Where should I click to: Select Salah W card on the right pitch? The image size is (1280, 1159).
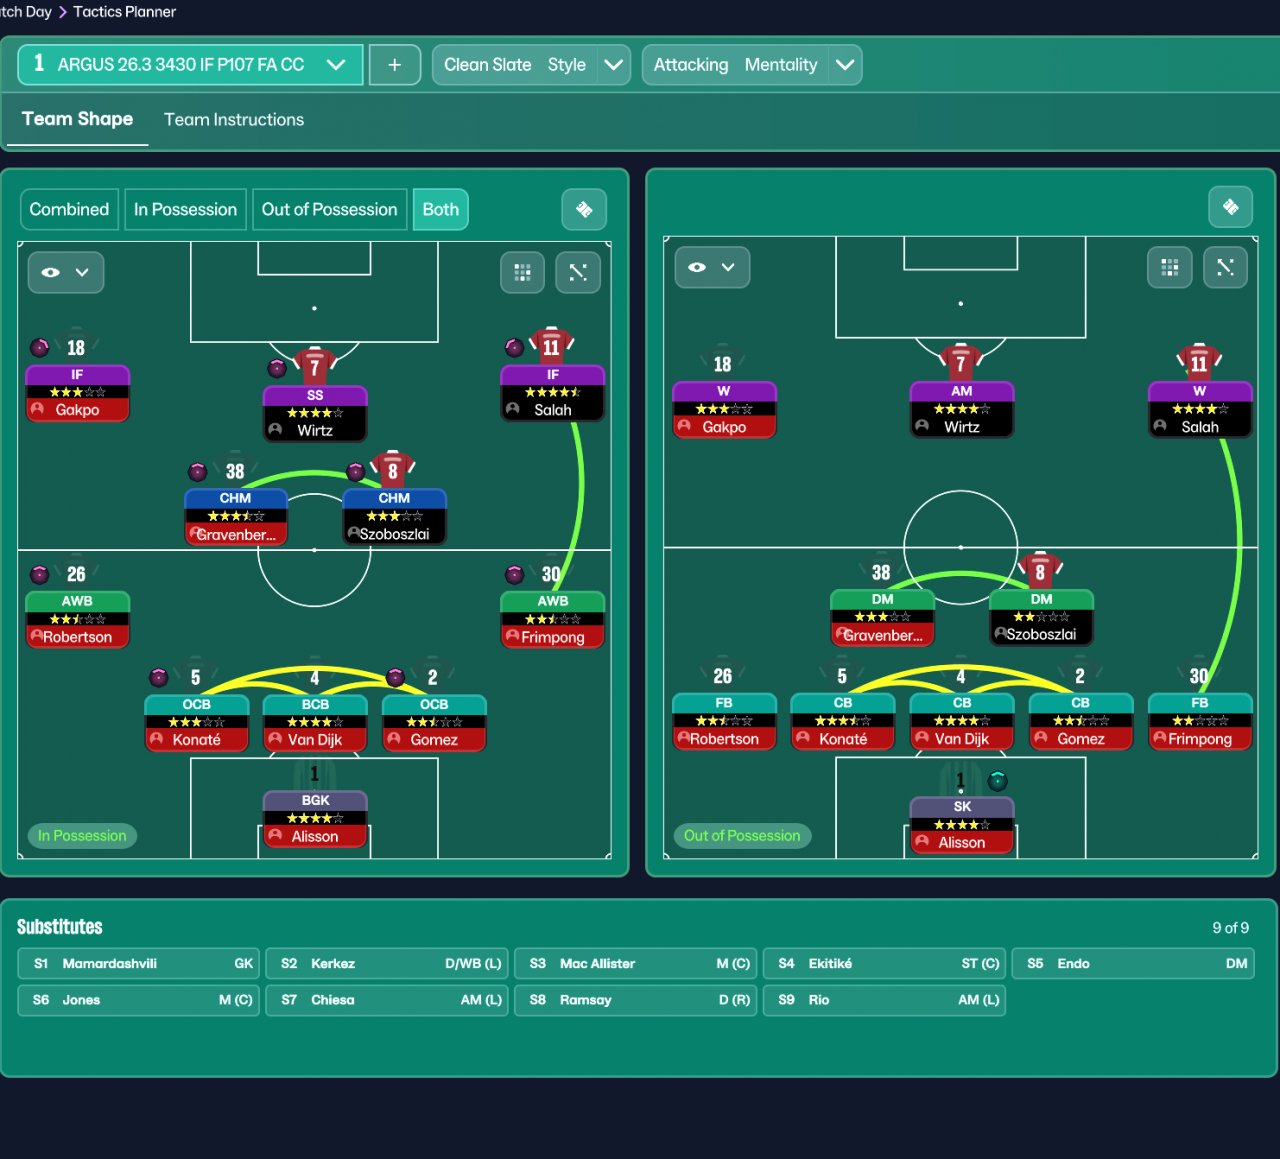pos(1200,410)
